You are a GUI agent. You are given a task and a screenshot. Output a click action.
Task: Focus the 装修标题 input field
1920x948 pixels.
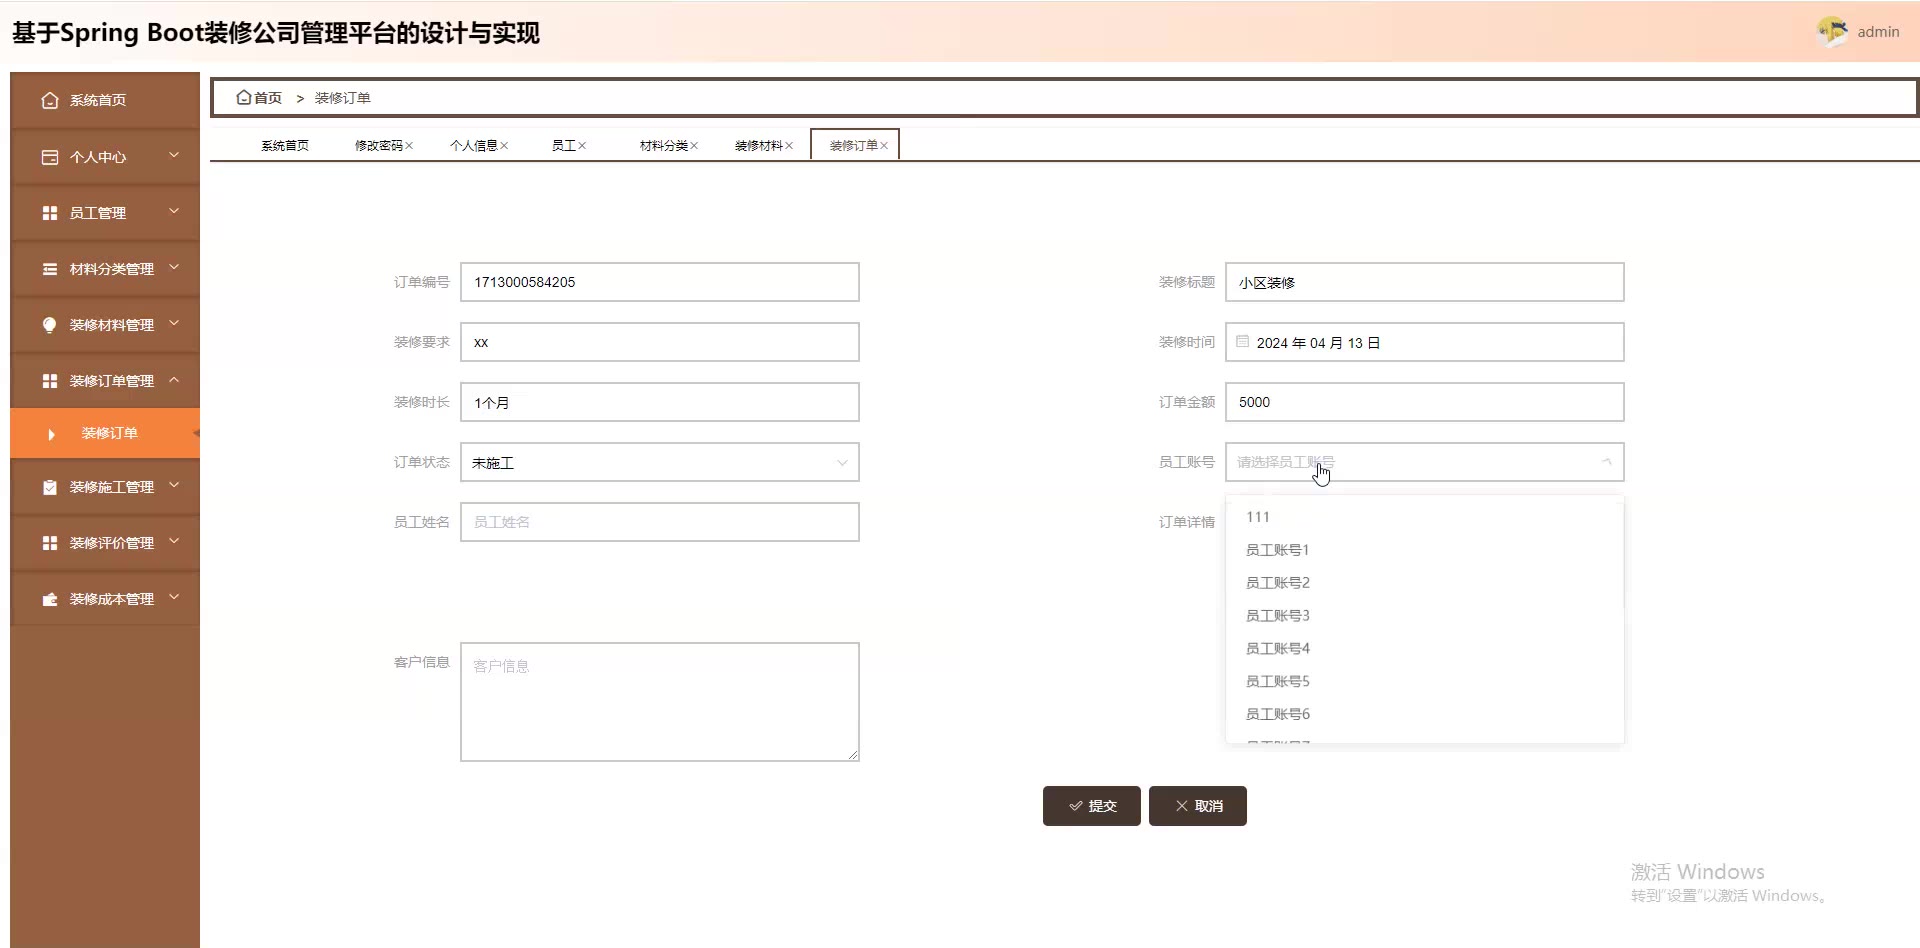pyautogui.click(x=1425, y=282)
